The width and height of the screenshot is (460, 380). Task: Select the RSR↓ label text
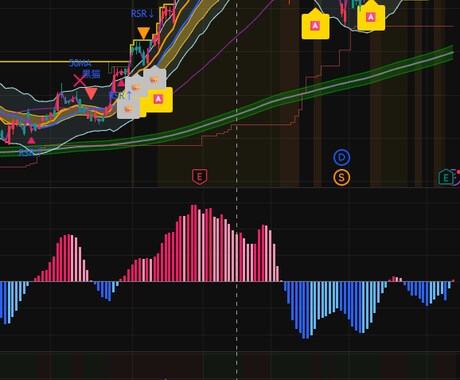click(x=142, y=14)
